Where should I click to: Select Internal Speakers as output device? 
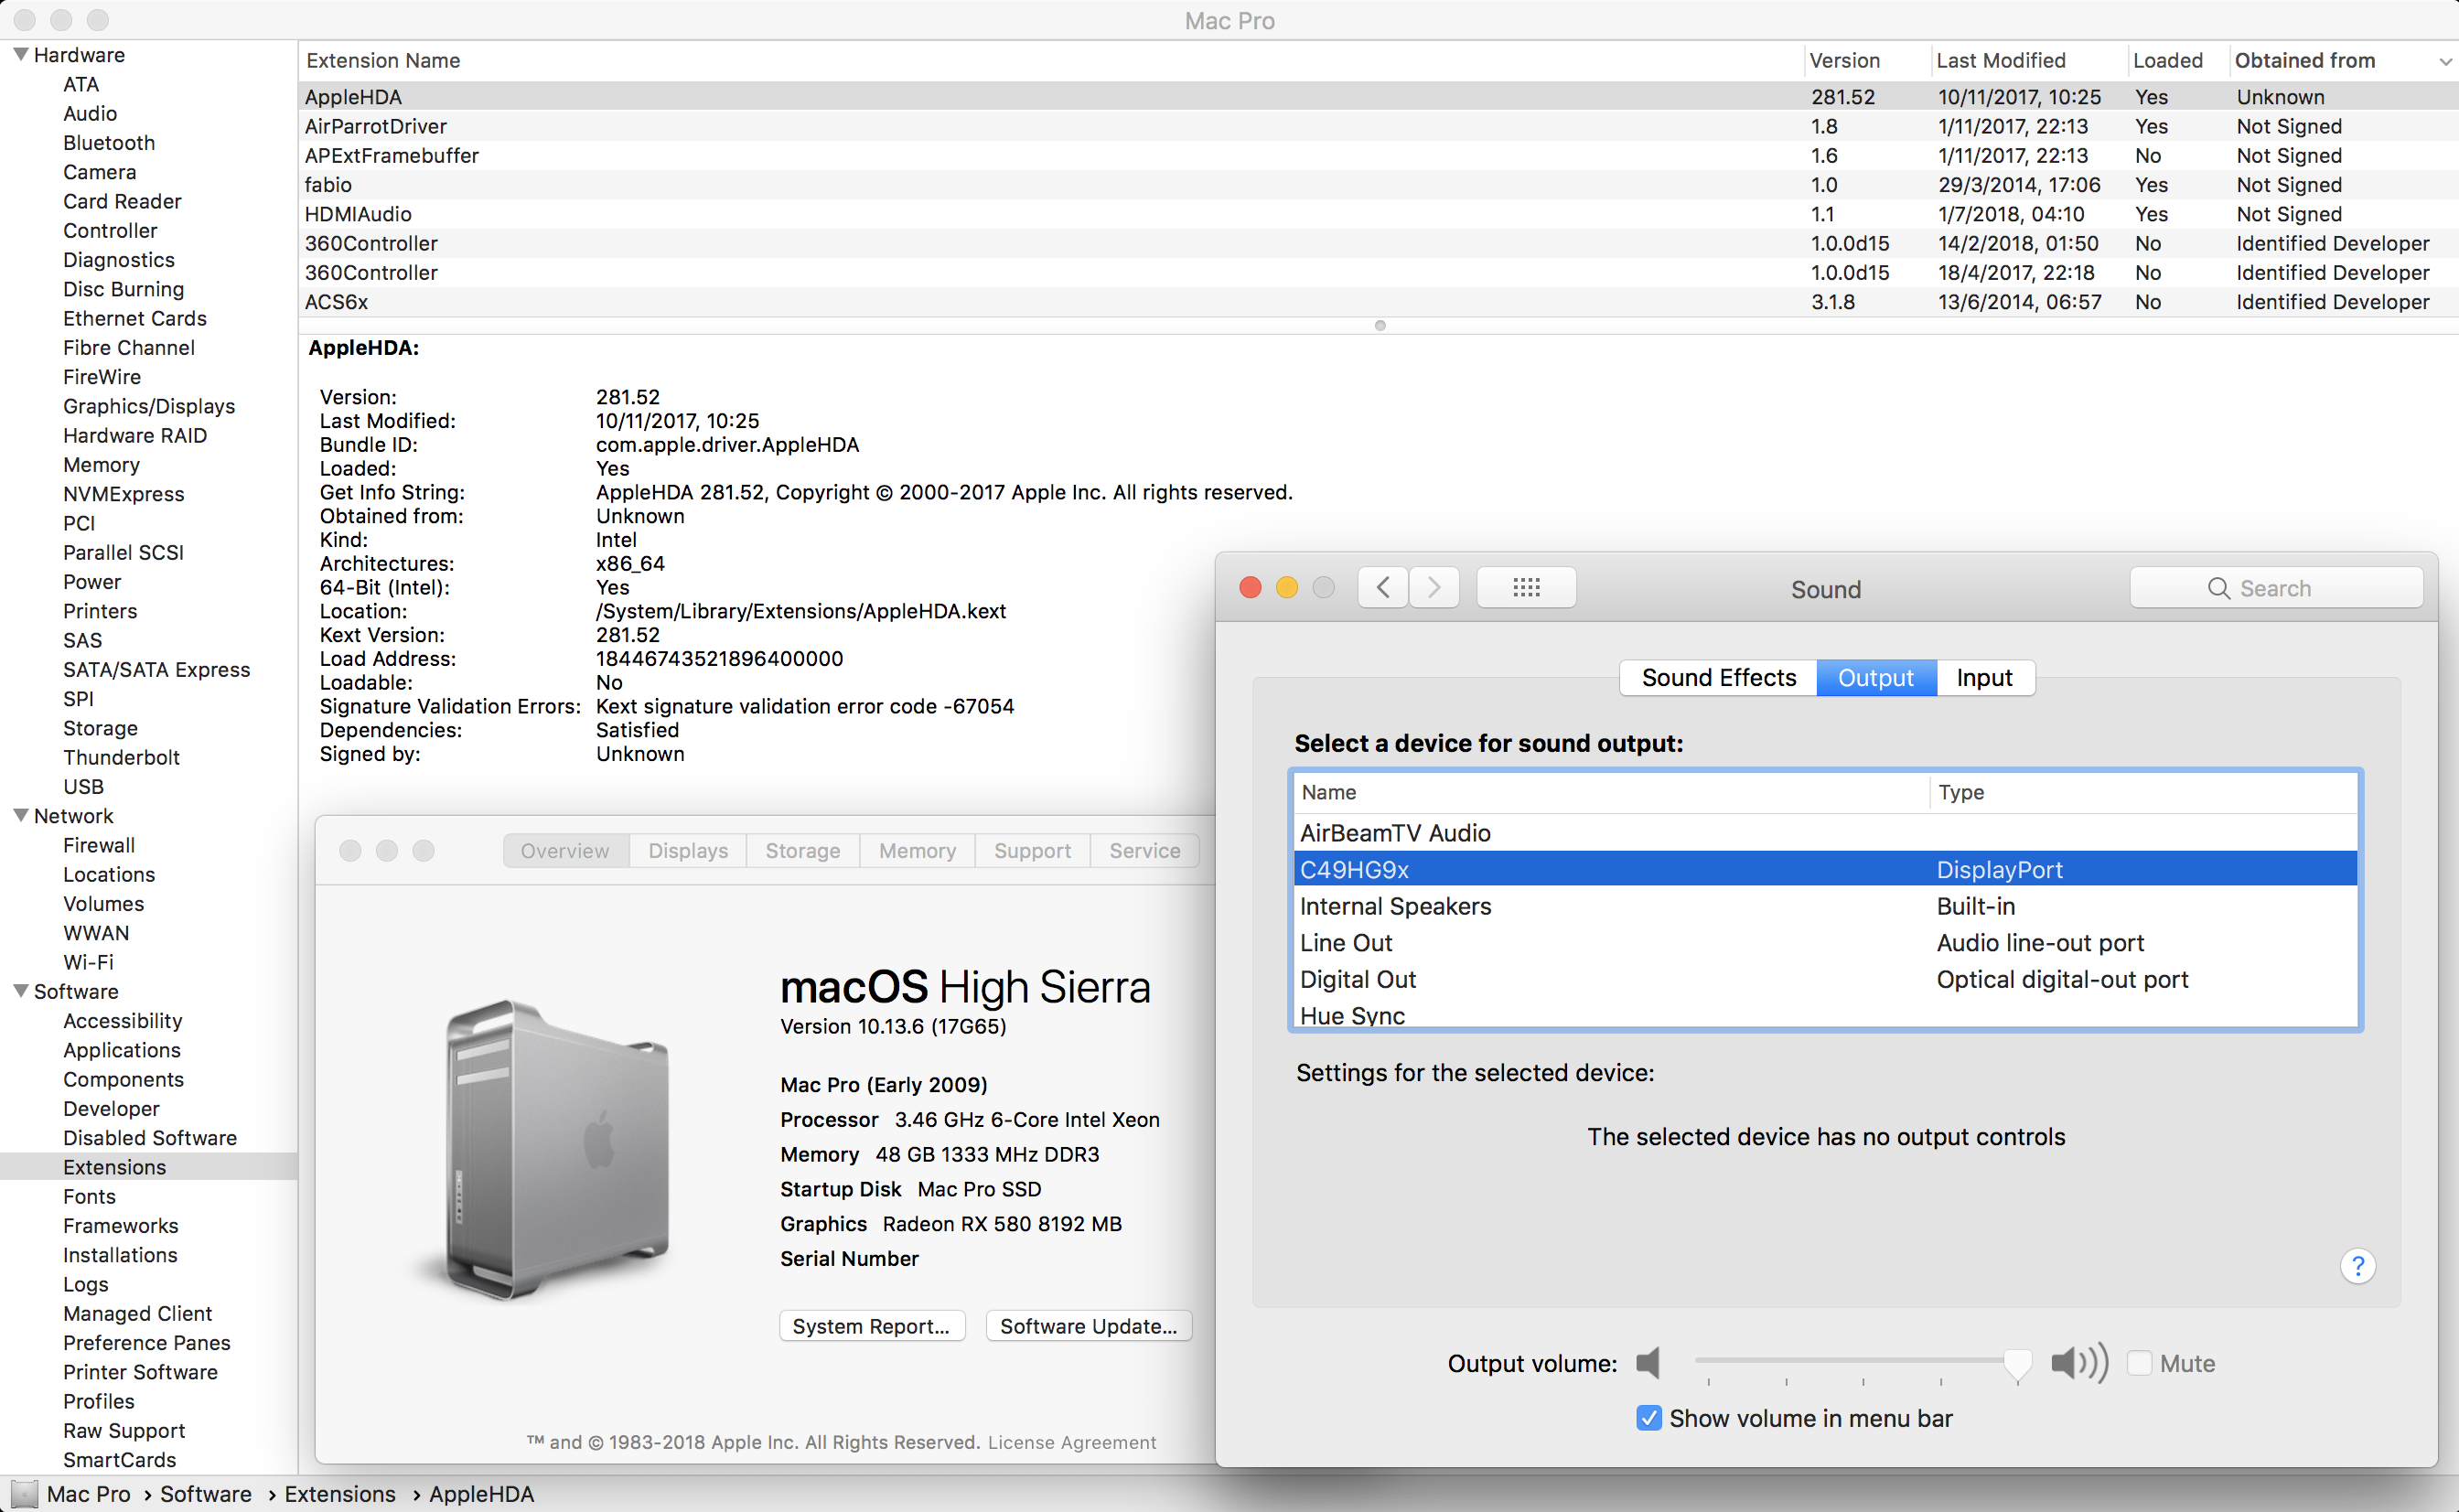(x=1396, y=906)
